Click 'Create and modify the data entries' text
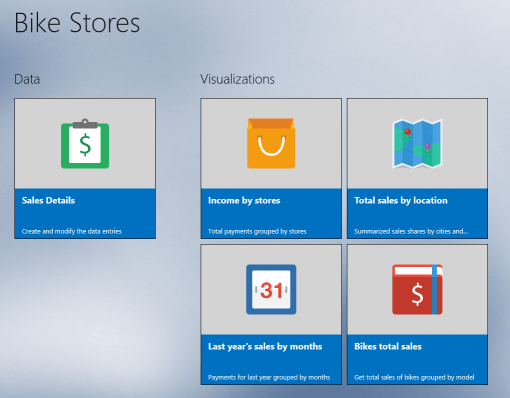 coord(72,231)
